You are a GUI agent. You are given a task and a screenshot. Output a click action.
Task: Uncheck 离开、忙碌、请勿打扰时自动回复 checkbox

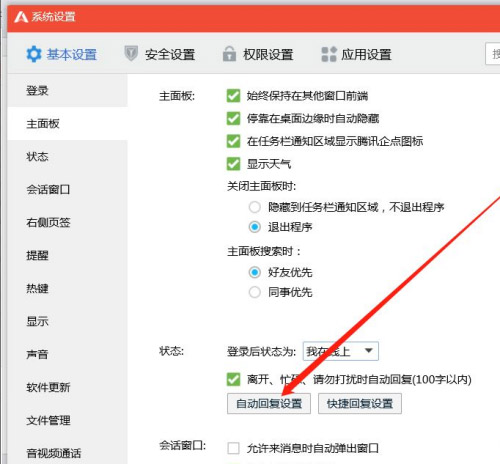[233, 379]
